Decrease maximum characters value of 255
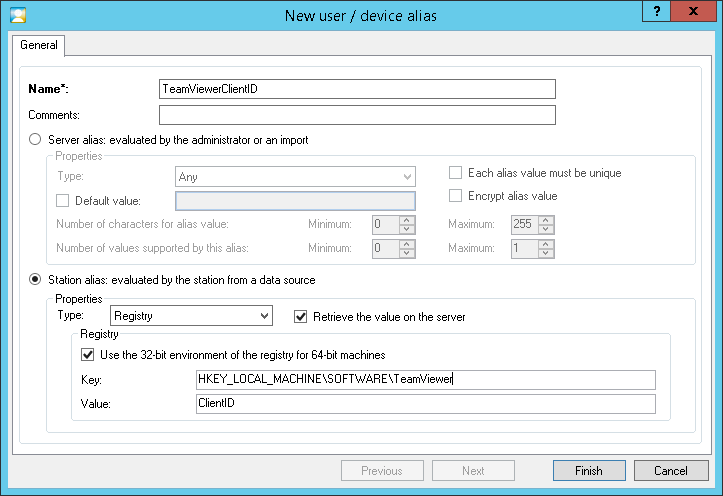The width and height of the screenshot is (723, 496). click(545, 229)
